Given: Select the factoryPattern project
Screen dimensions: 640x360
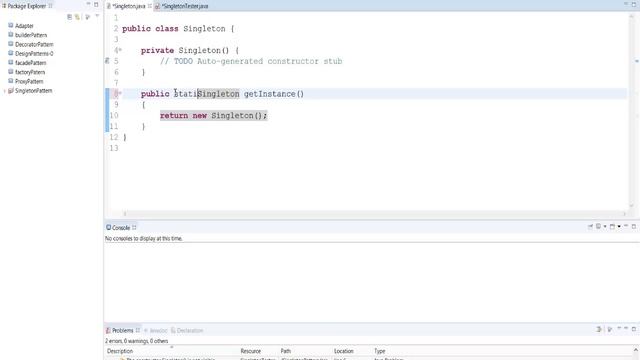Looking at the screenshot, I should 30,72.
